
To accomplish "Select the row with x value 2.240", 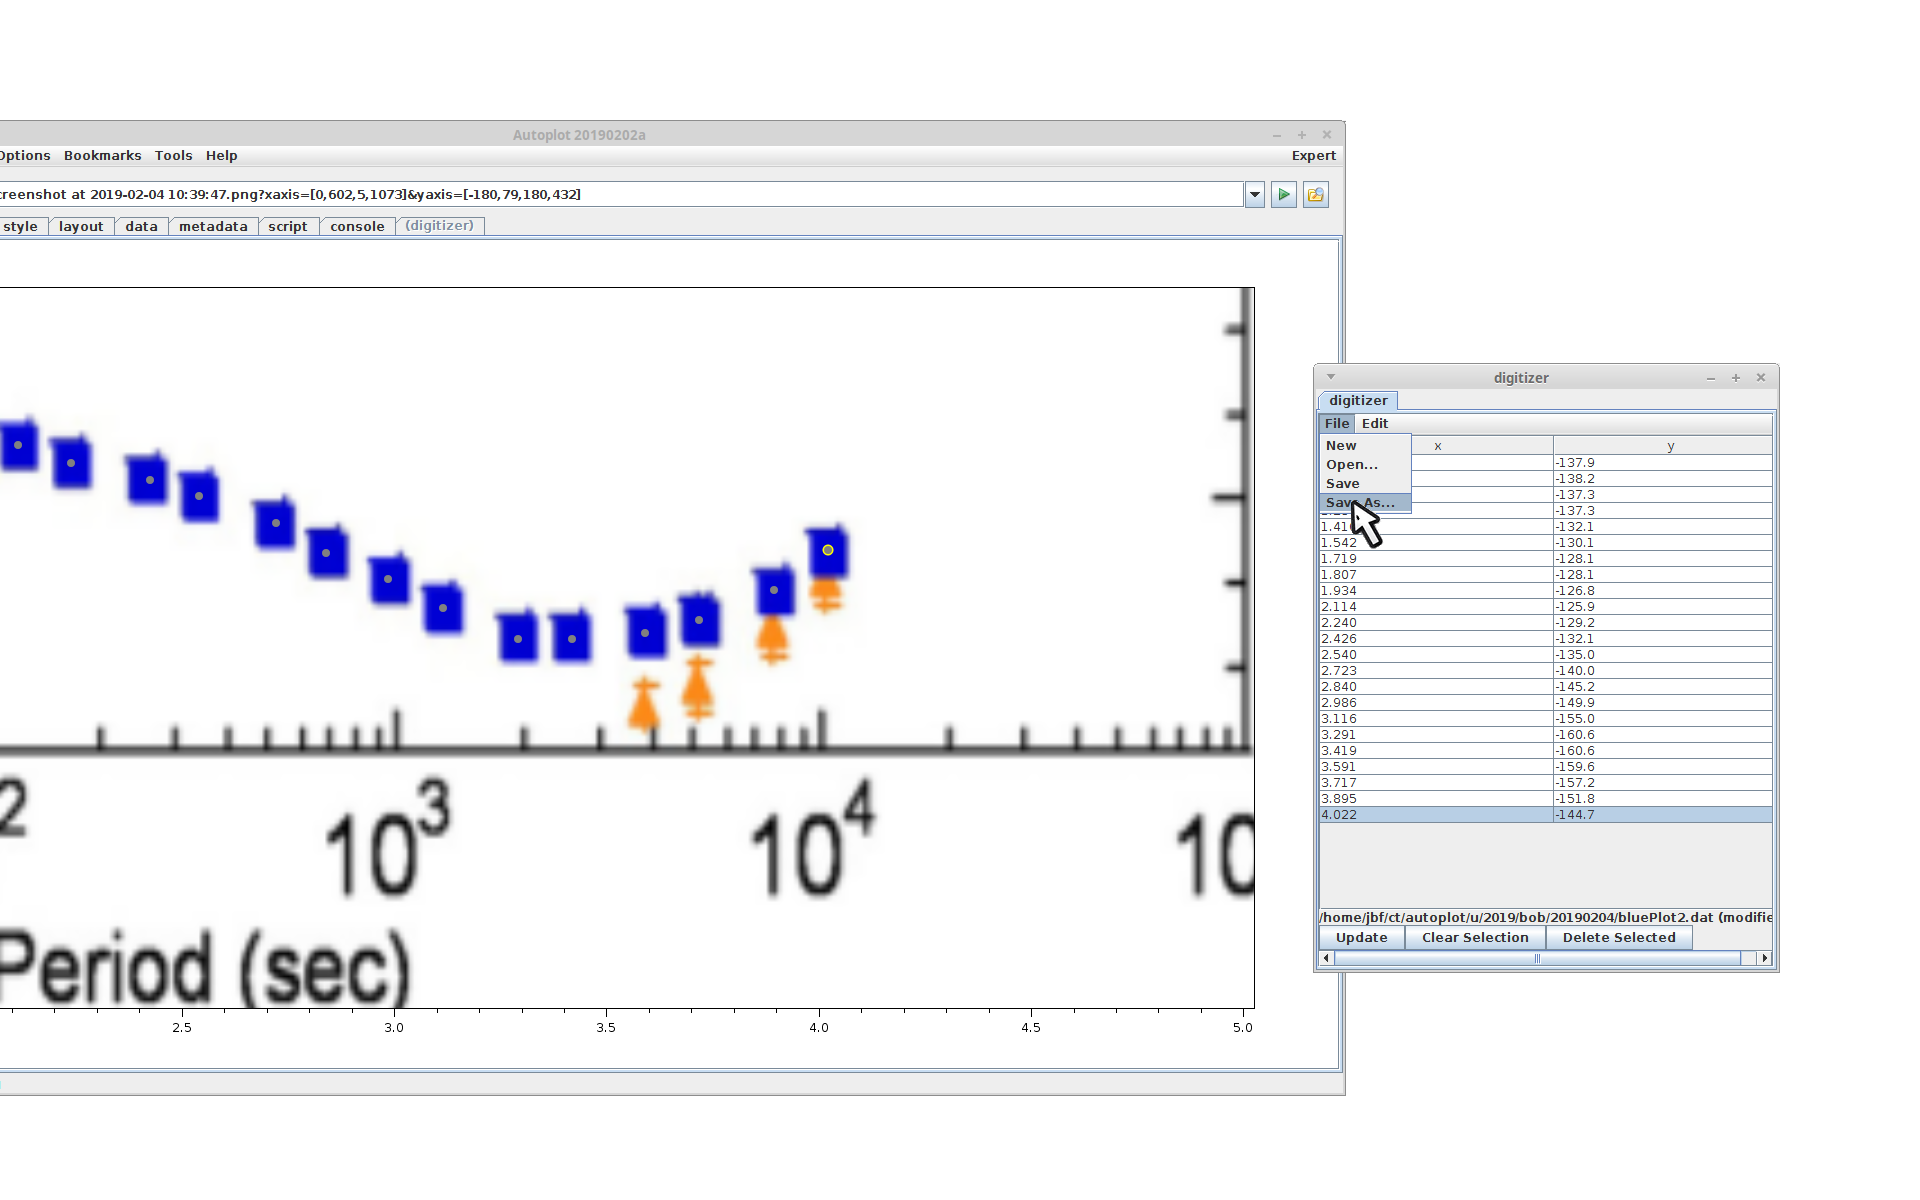I will [x=1545, y=623].
